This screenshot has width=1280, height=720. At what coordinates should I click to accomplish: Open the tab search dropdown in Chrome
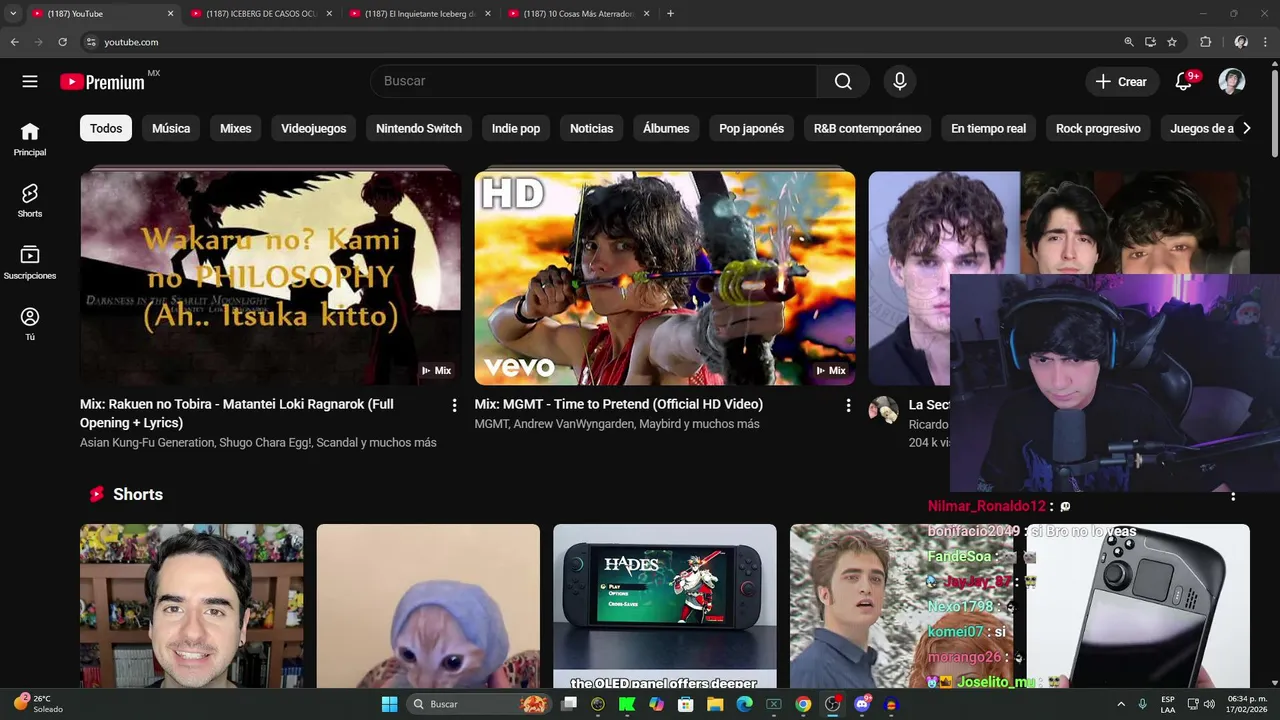pos(13,14)
